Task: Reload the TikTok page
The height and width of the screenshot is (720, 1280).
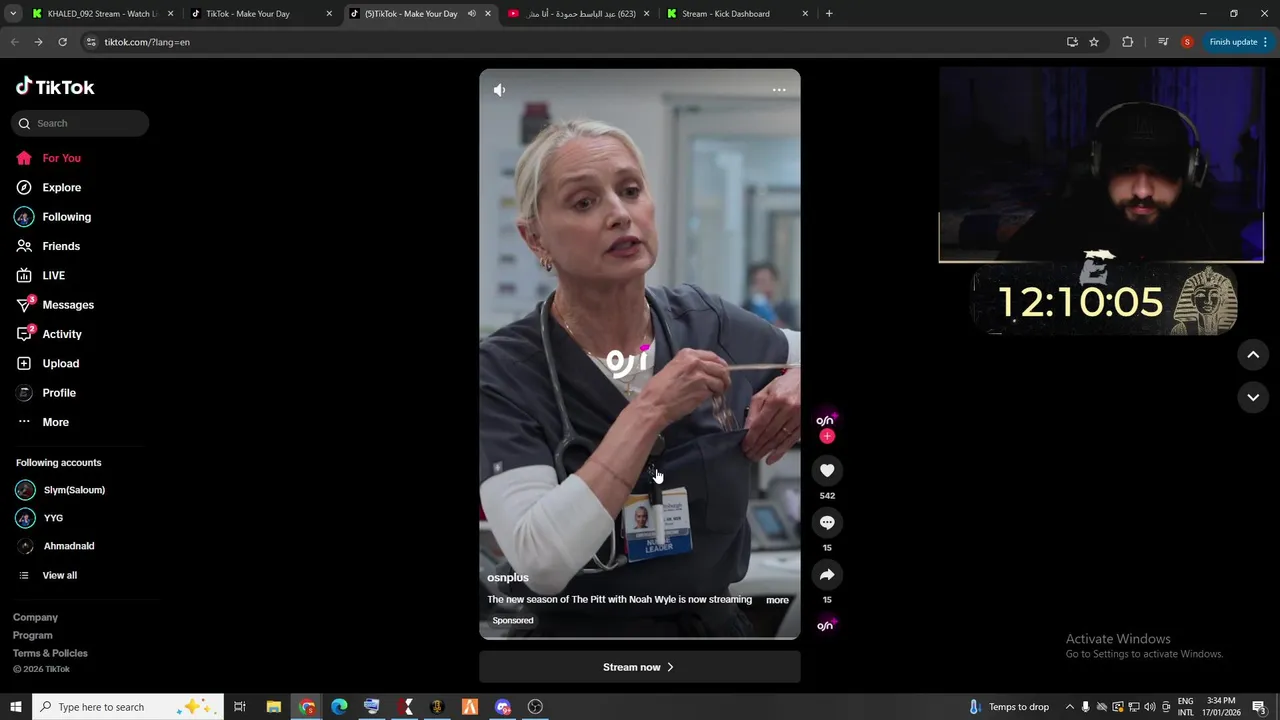Action: pyautogui.click(x=62, y=42)
